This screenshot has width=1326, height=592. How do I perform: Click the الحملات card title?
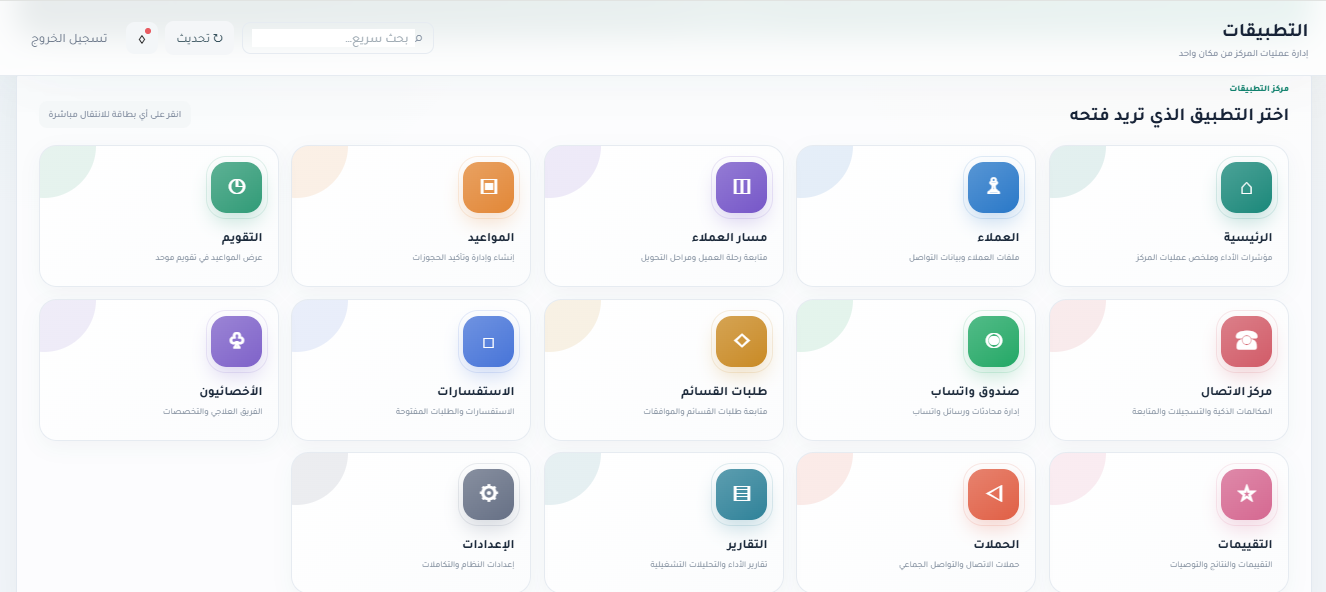[996, 545]
